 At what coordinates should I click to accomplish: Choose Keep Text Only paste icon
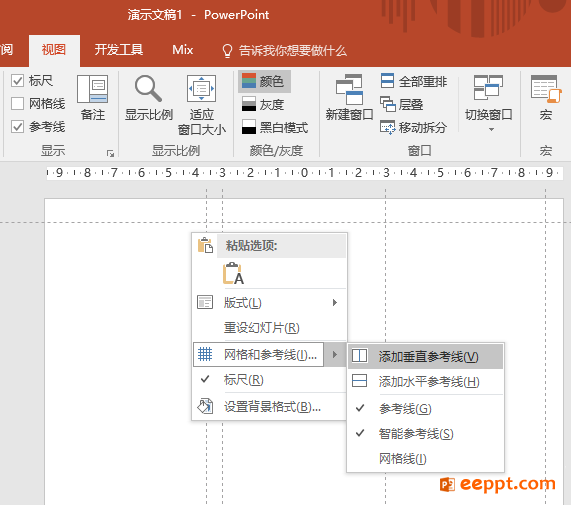[x=233, y=273]
